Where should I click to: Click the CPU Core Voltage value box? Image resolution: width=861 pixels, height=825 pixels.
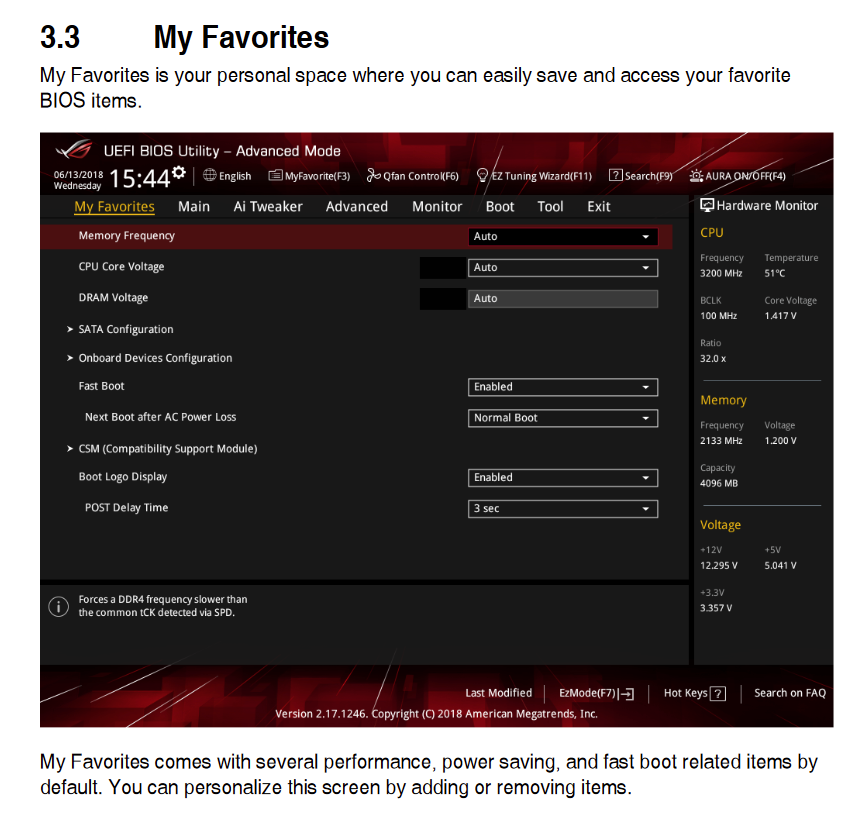tap(443, 267)
